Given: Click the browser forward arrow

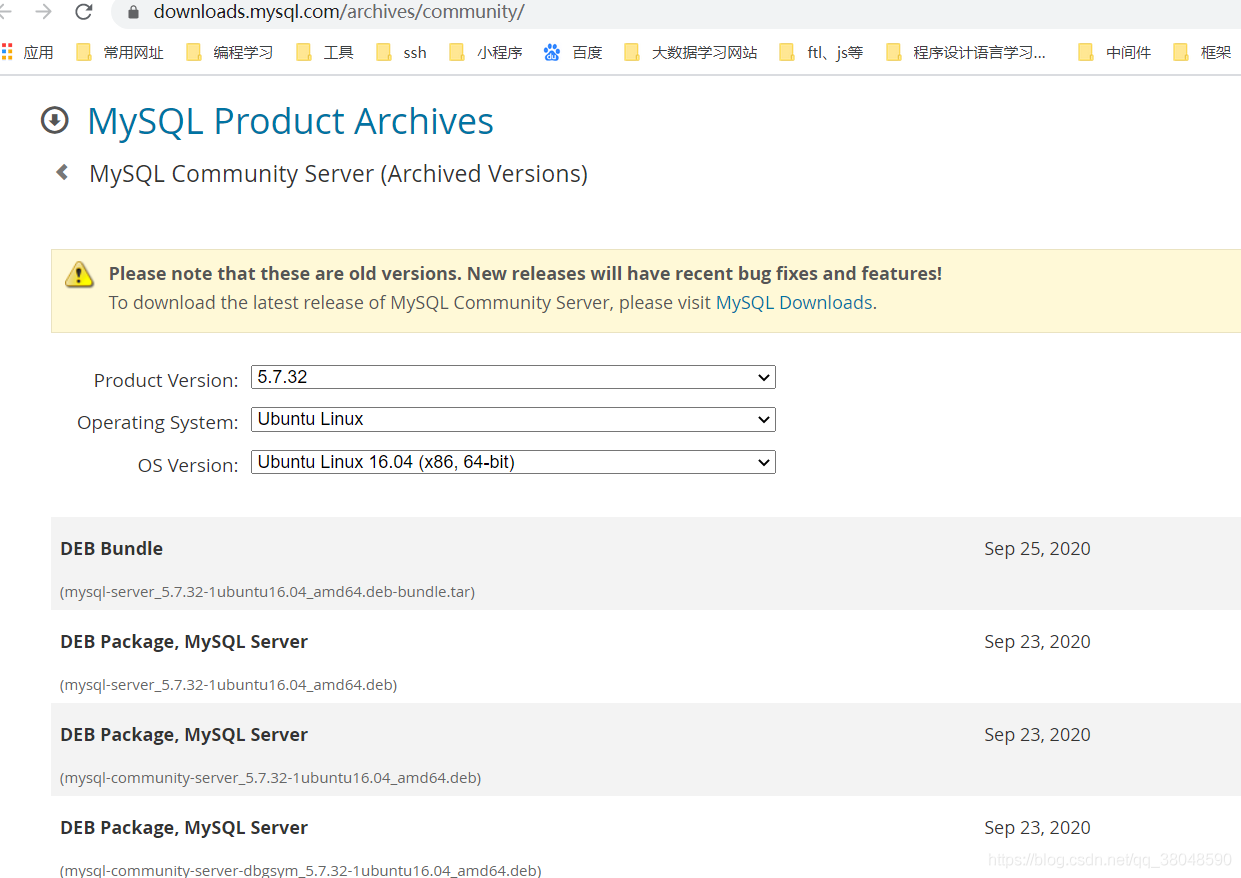Looking at the screenshot, I should (x=43, y=12).
